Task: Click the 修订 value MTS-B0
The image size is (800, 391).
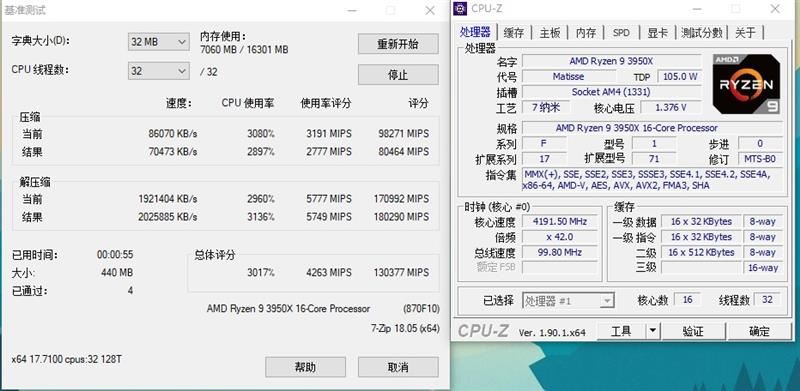Action: coord(760,159)
